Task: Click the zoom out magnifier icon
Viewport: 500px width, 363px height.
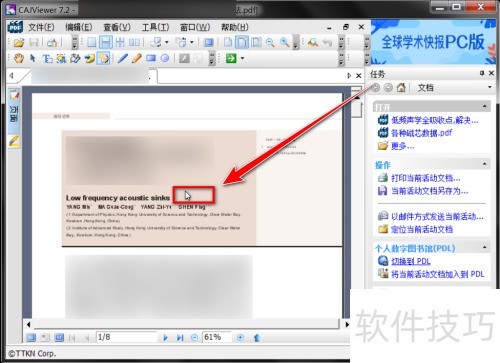Action: pos(270,42)
